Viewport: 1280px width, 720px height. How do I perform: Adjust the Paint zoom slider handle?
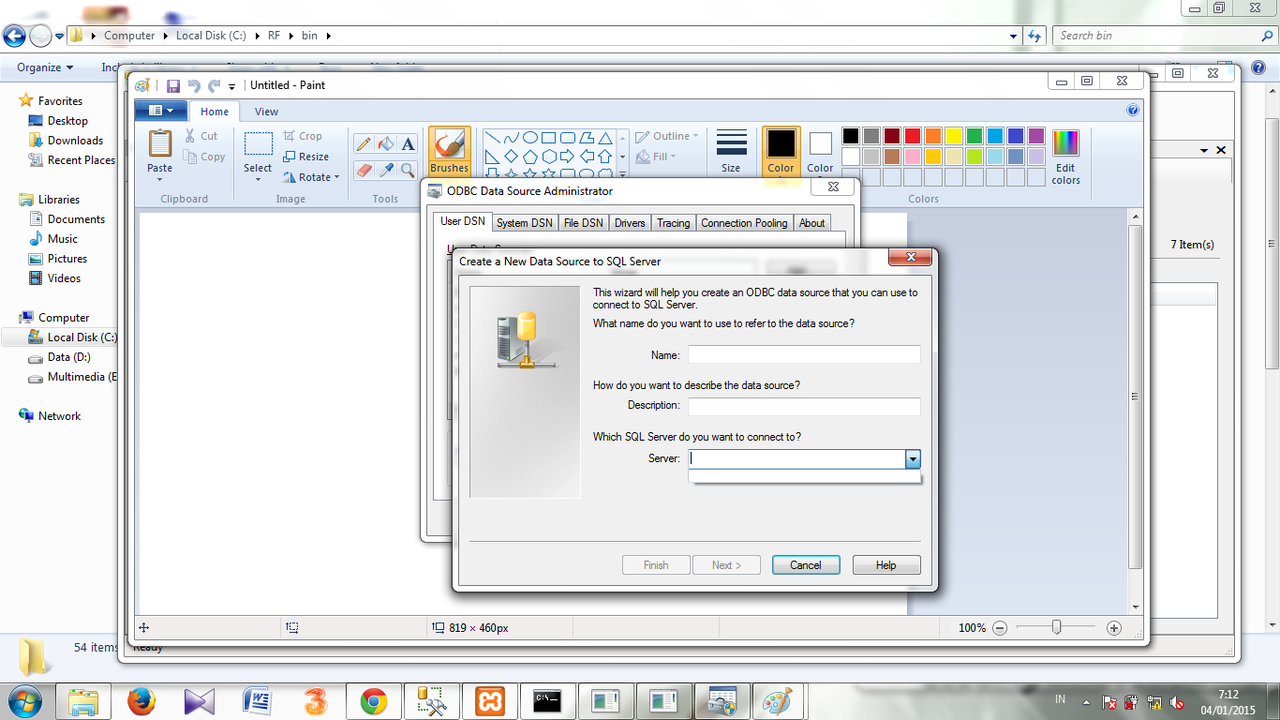1056,628
